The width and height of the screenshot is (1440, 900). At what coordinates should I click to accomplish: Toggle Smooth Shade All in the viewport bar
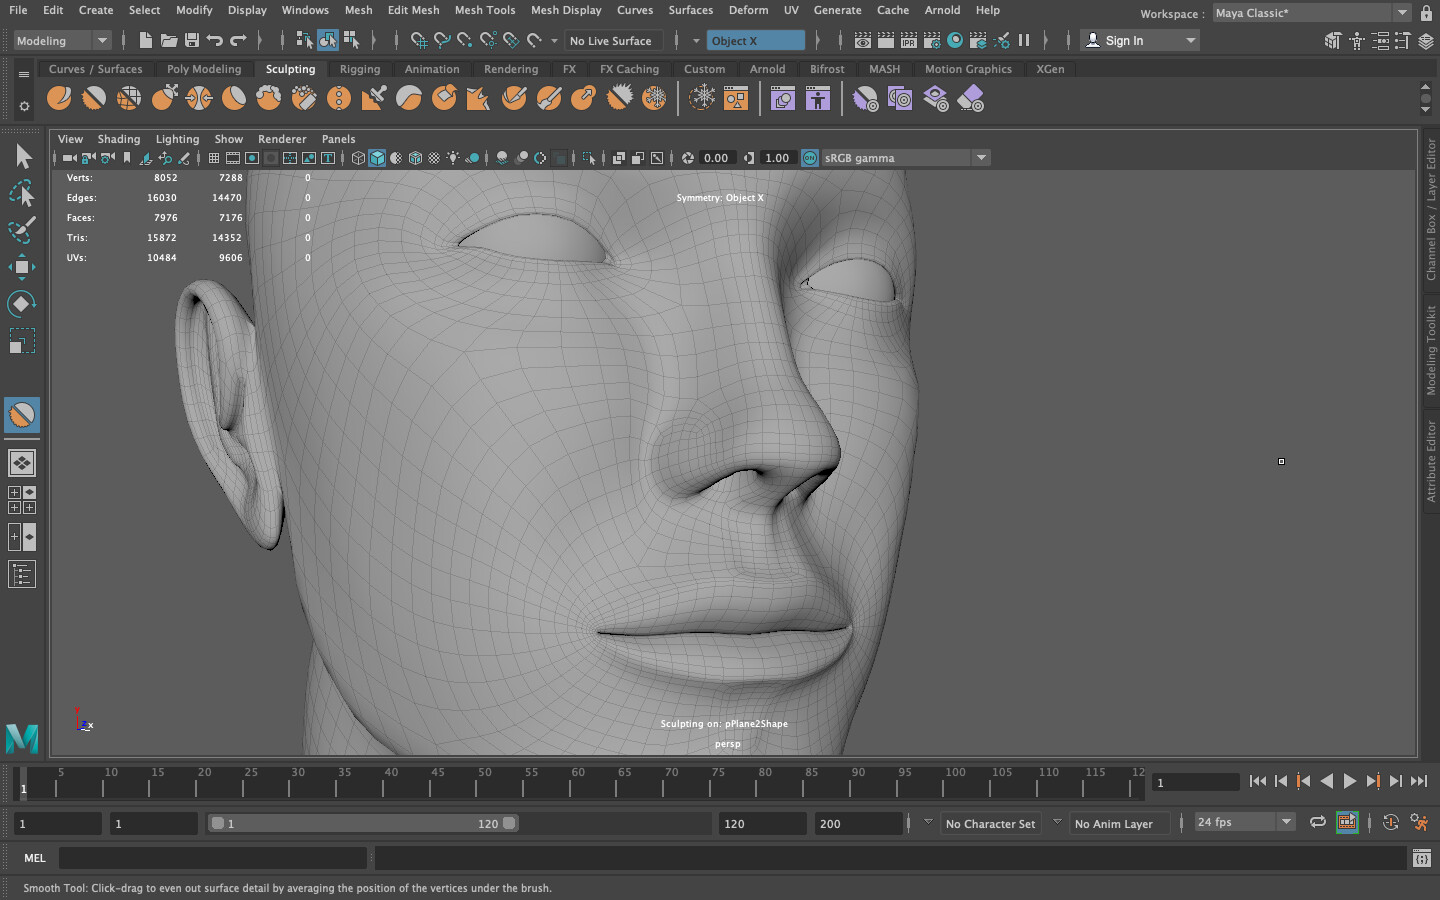click(377, 158)
